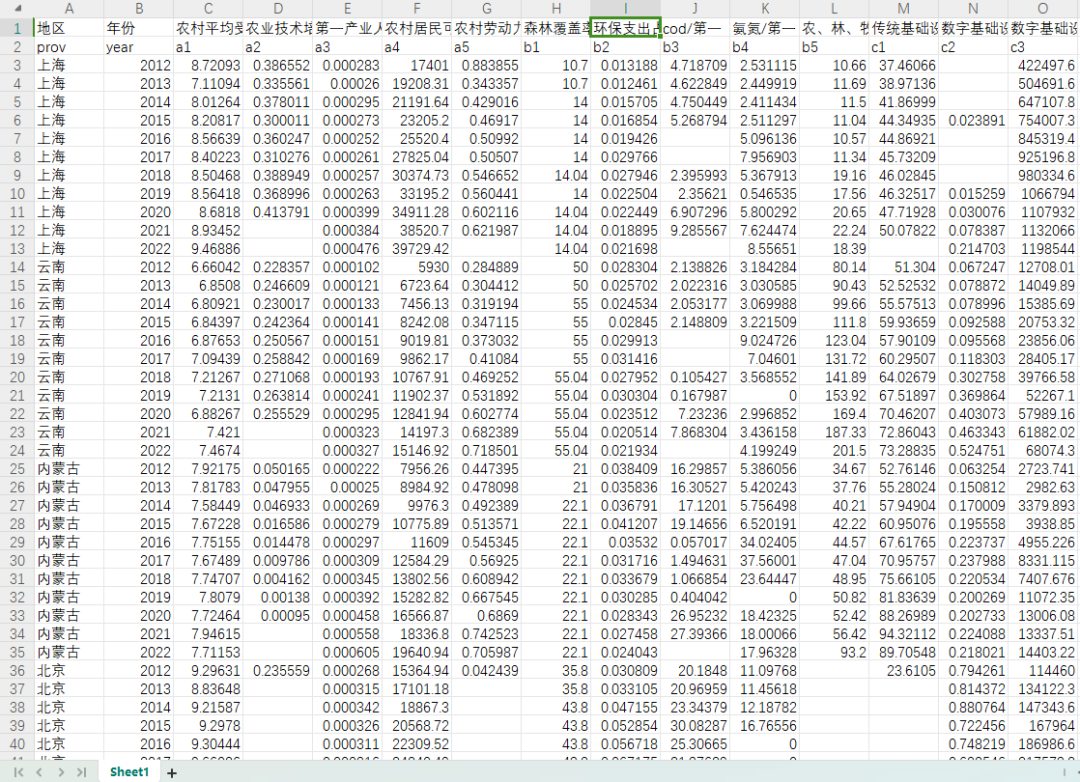Click the next sheet arrow
1080x782 pixels.
click(x=61, y=772)
